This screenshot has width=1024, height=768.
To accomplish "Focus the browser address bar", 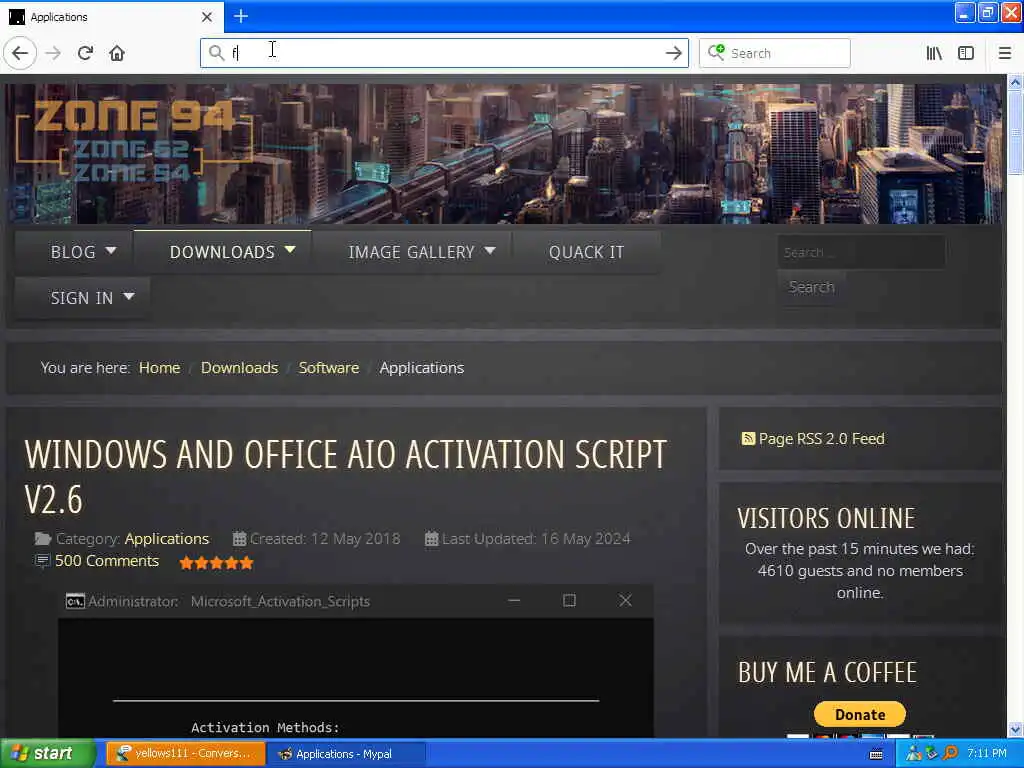I will [x=444, y=53].
